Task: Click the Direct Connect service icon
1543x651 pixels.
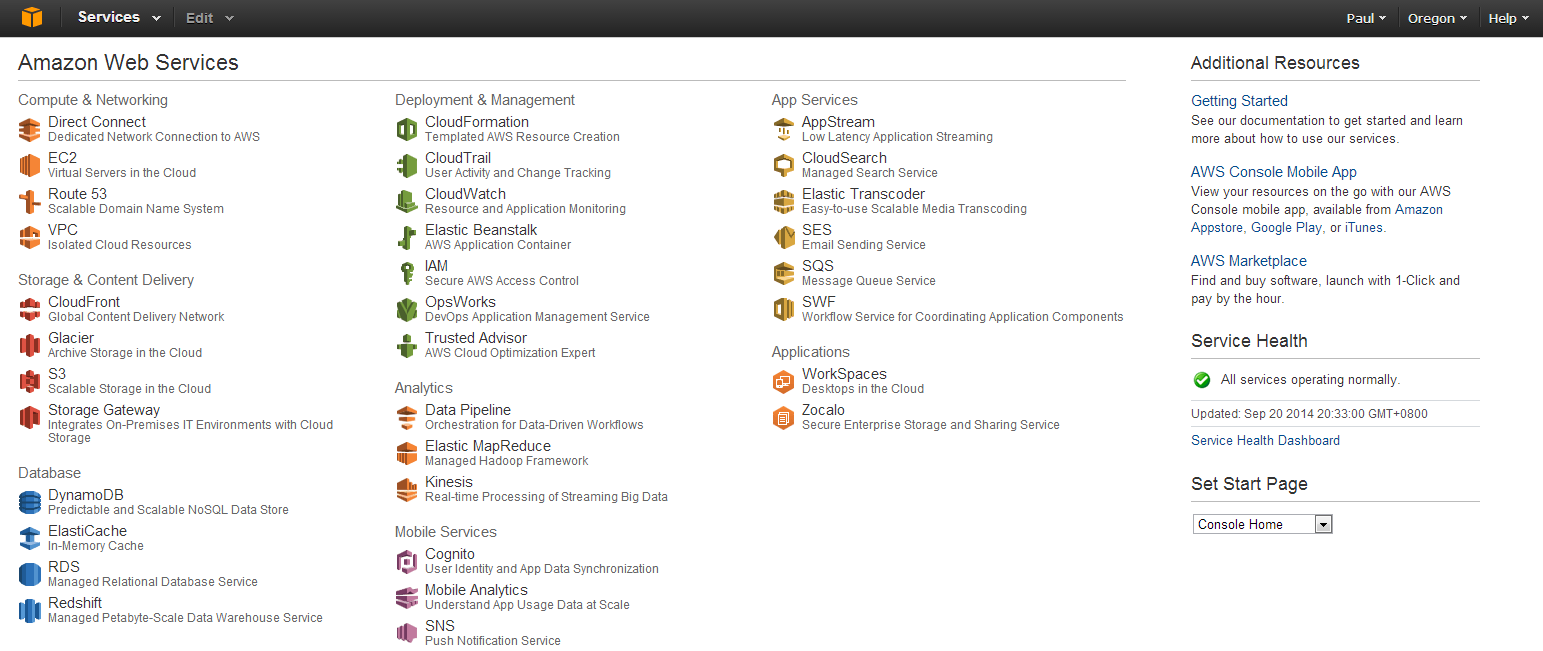Action: pyautogui.click(x=30, y=130)
